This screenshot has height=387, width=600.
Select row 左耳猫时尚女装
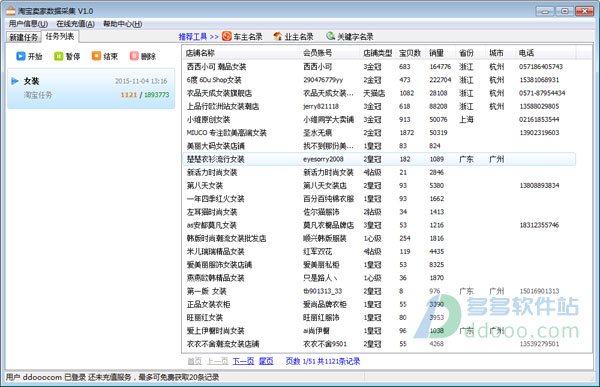click(x=379, y=212)
